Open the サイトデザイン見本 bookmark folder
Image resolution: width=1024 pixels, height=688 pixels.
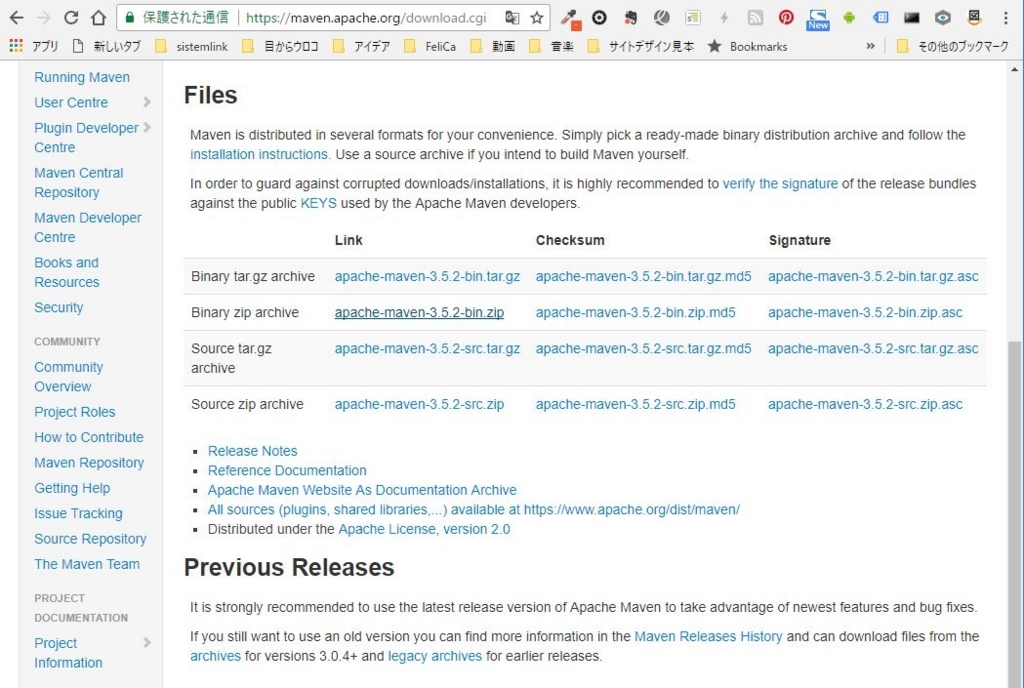click(641, 46)
